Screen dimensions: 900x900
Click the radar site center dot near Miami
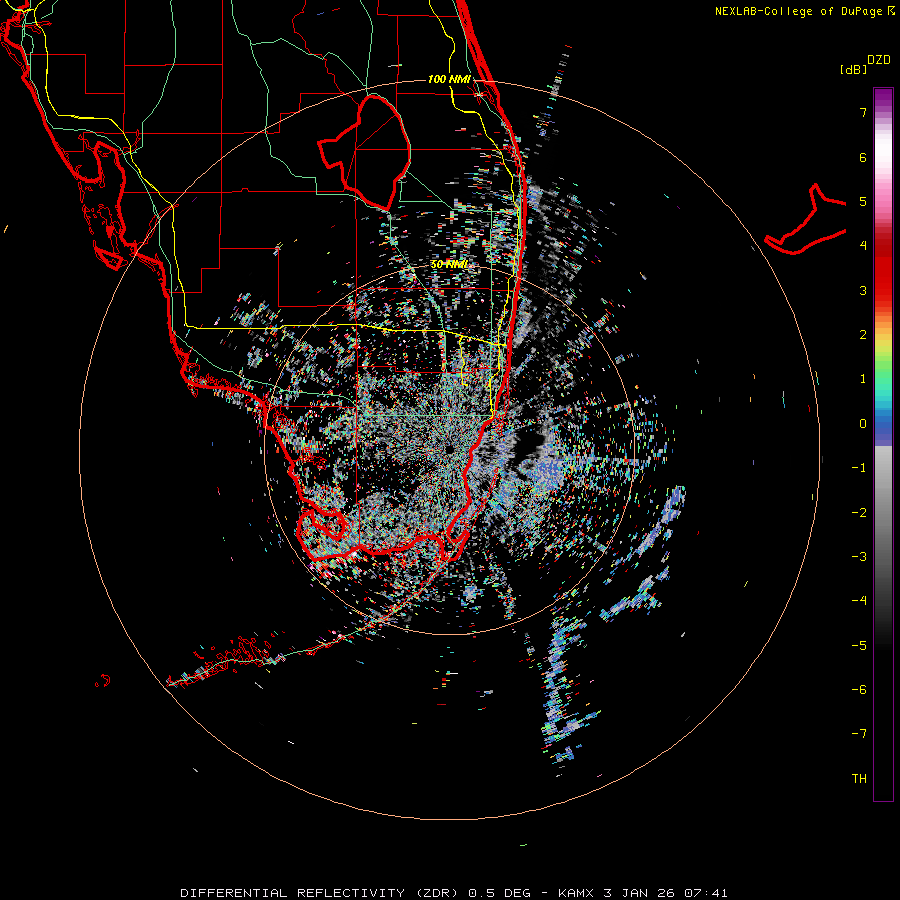449,449
